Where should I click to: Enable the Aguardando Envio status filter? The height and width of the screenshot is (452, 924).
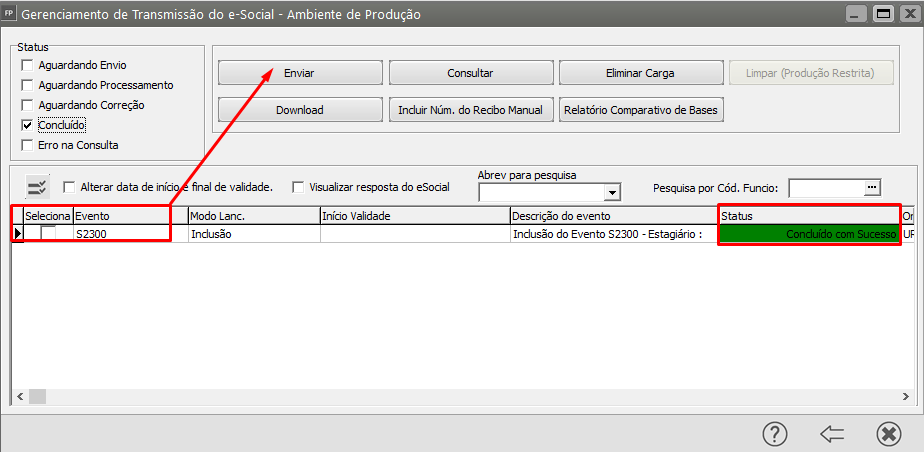(27, 65)
